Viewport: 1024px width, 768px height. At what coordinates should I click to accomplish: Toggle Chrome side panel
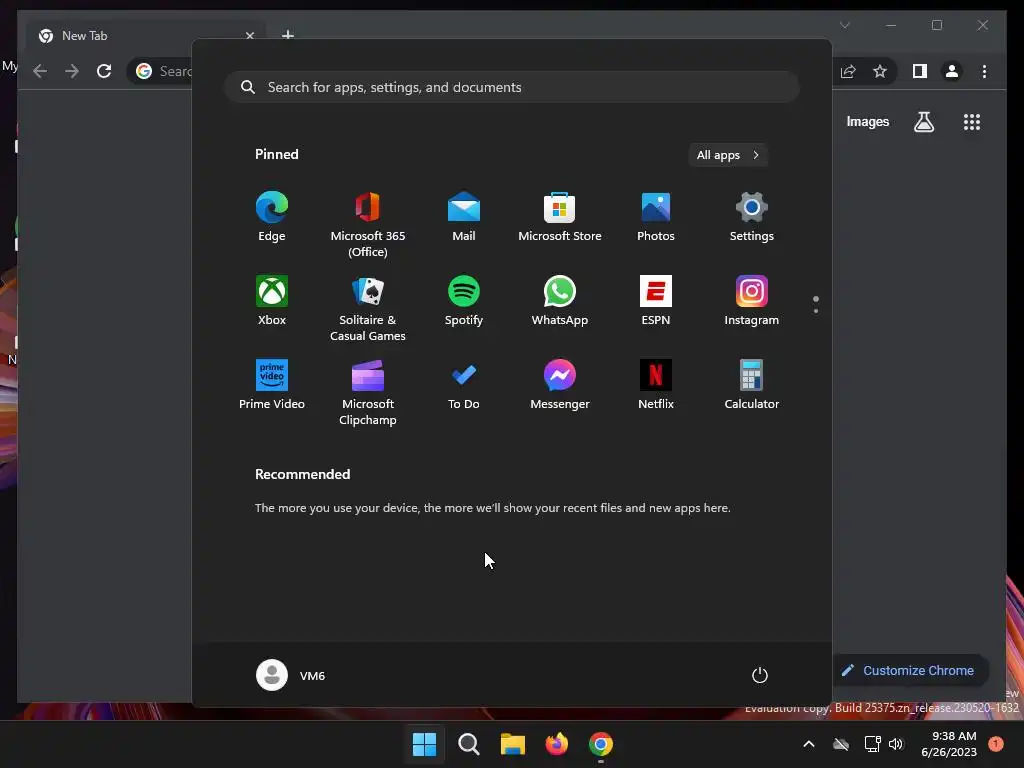click(x=920, y=71)
